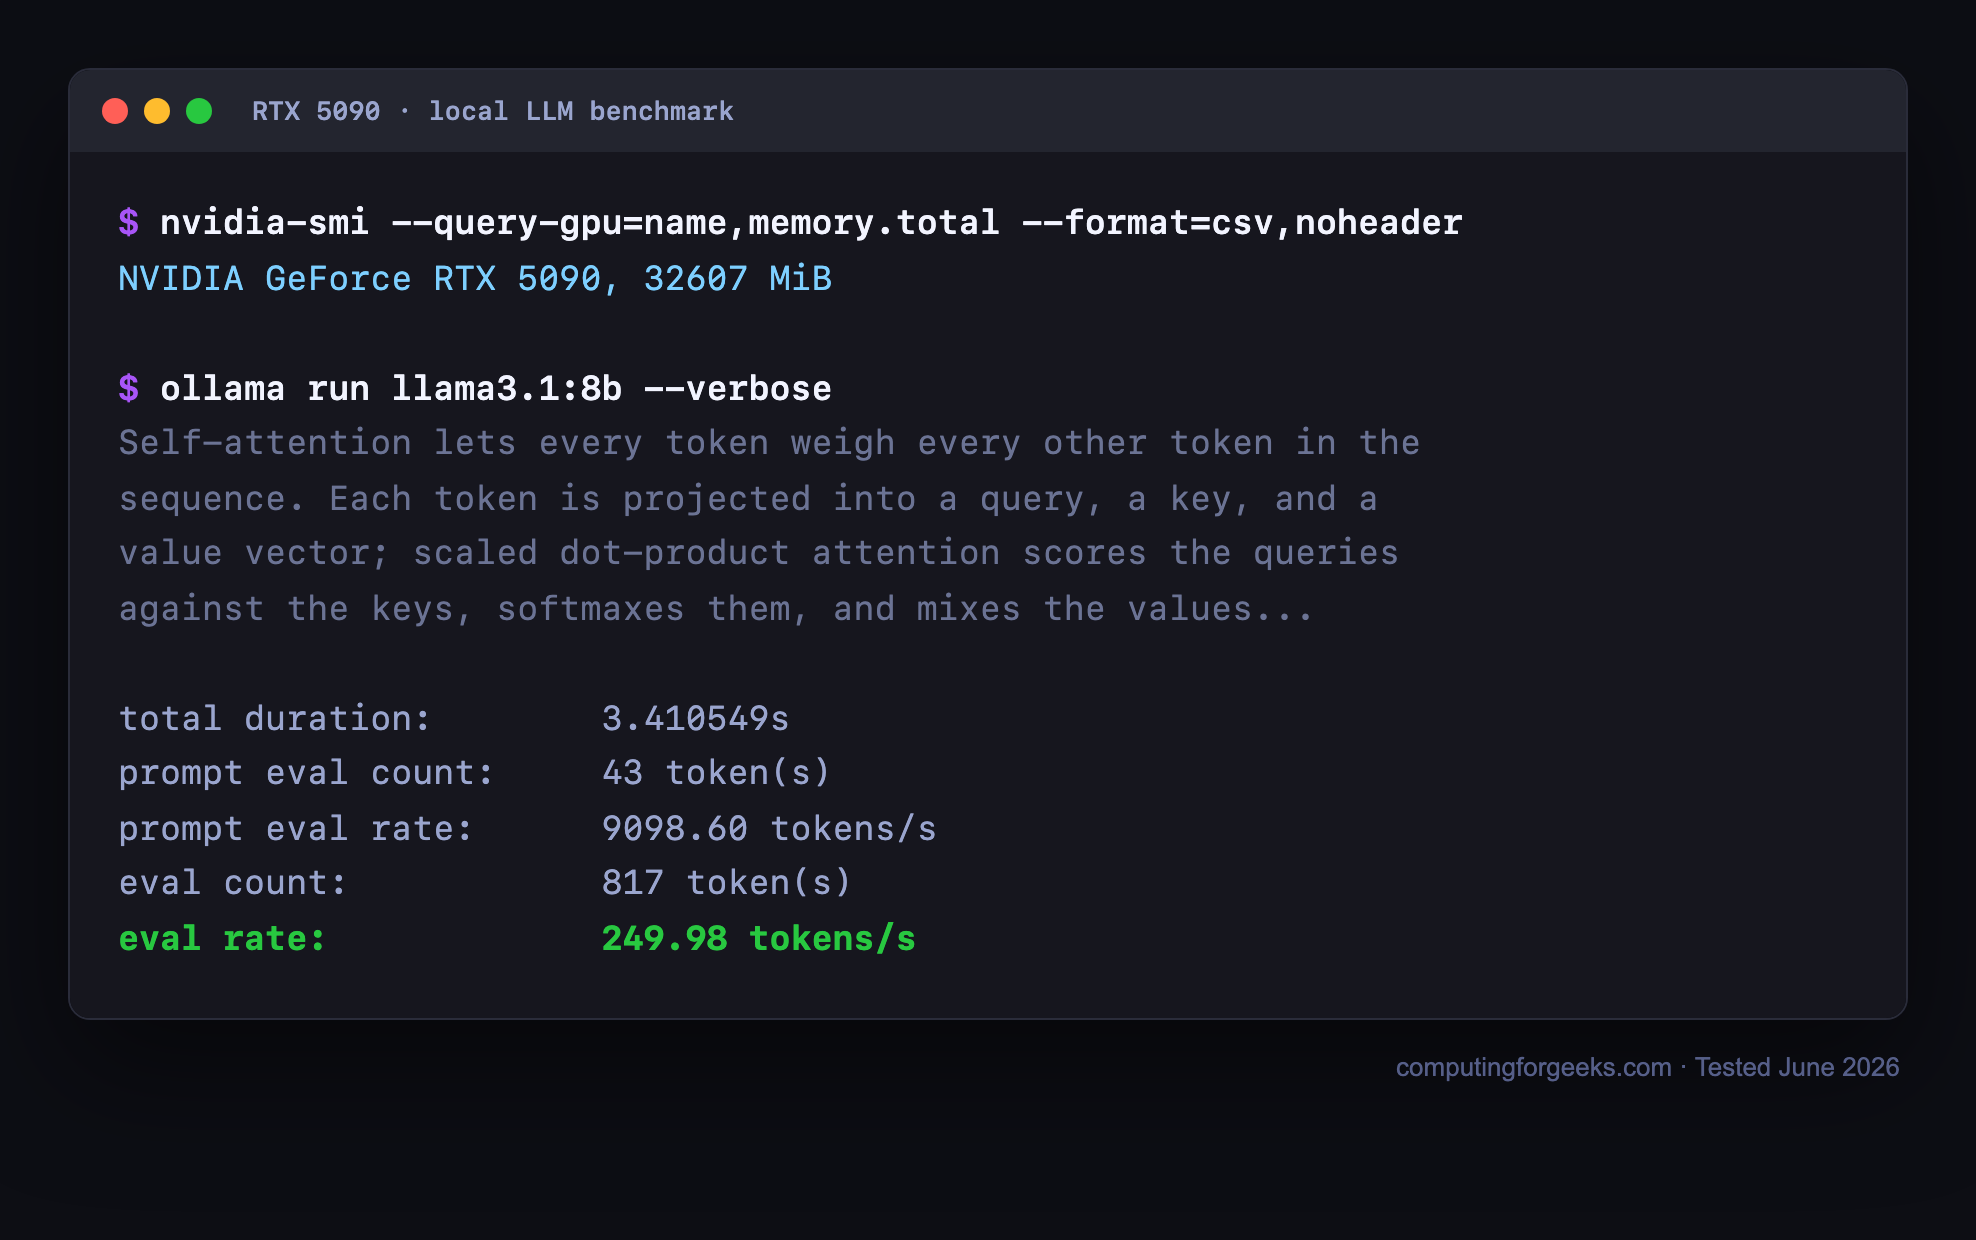
Task: Click the value '3.410549s'
Action: click(696, 718)
